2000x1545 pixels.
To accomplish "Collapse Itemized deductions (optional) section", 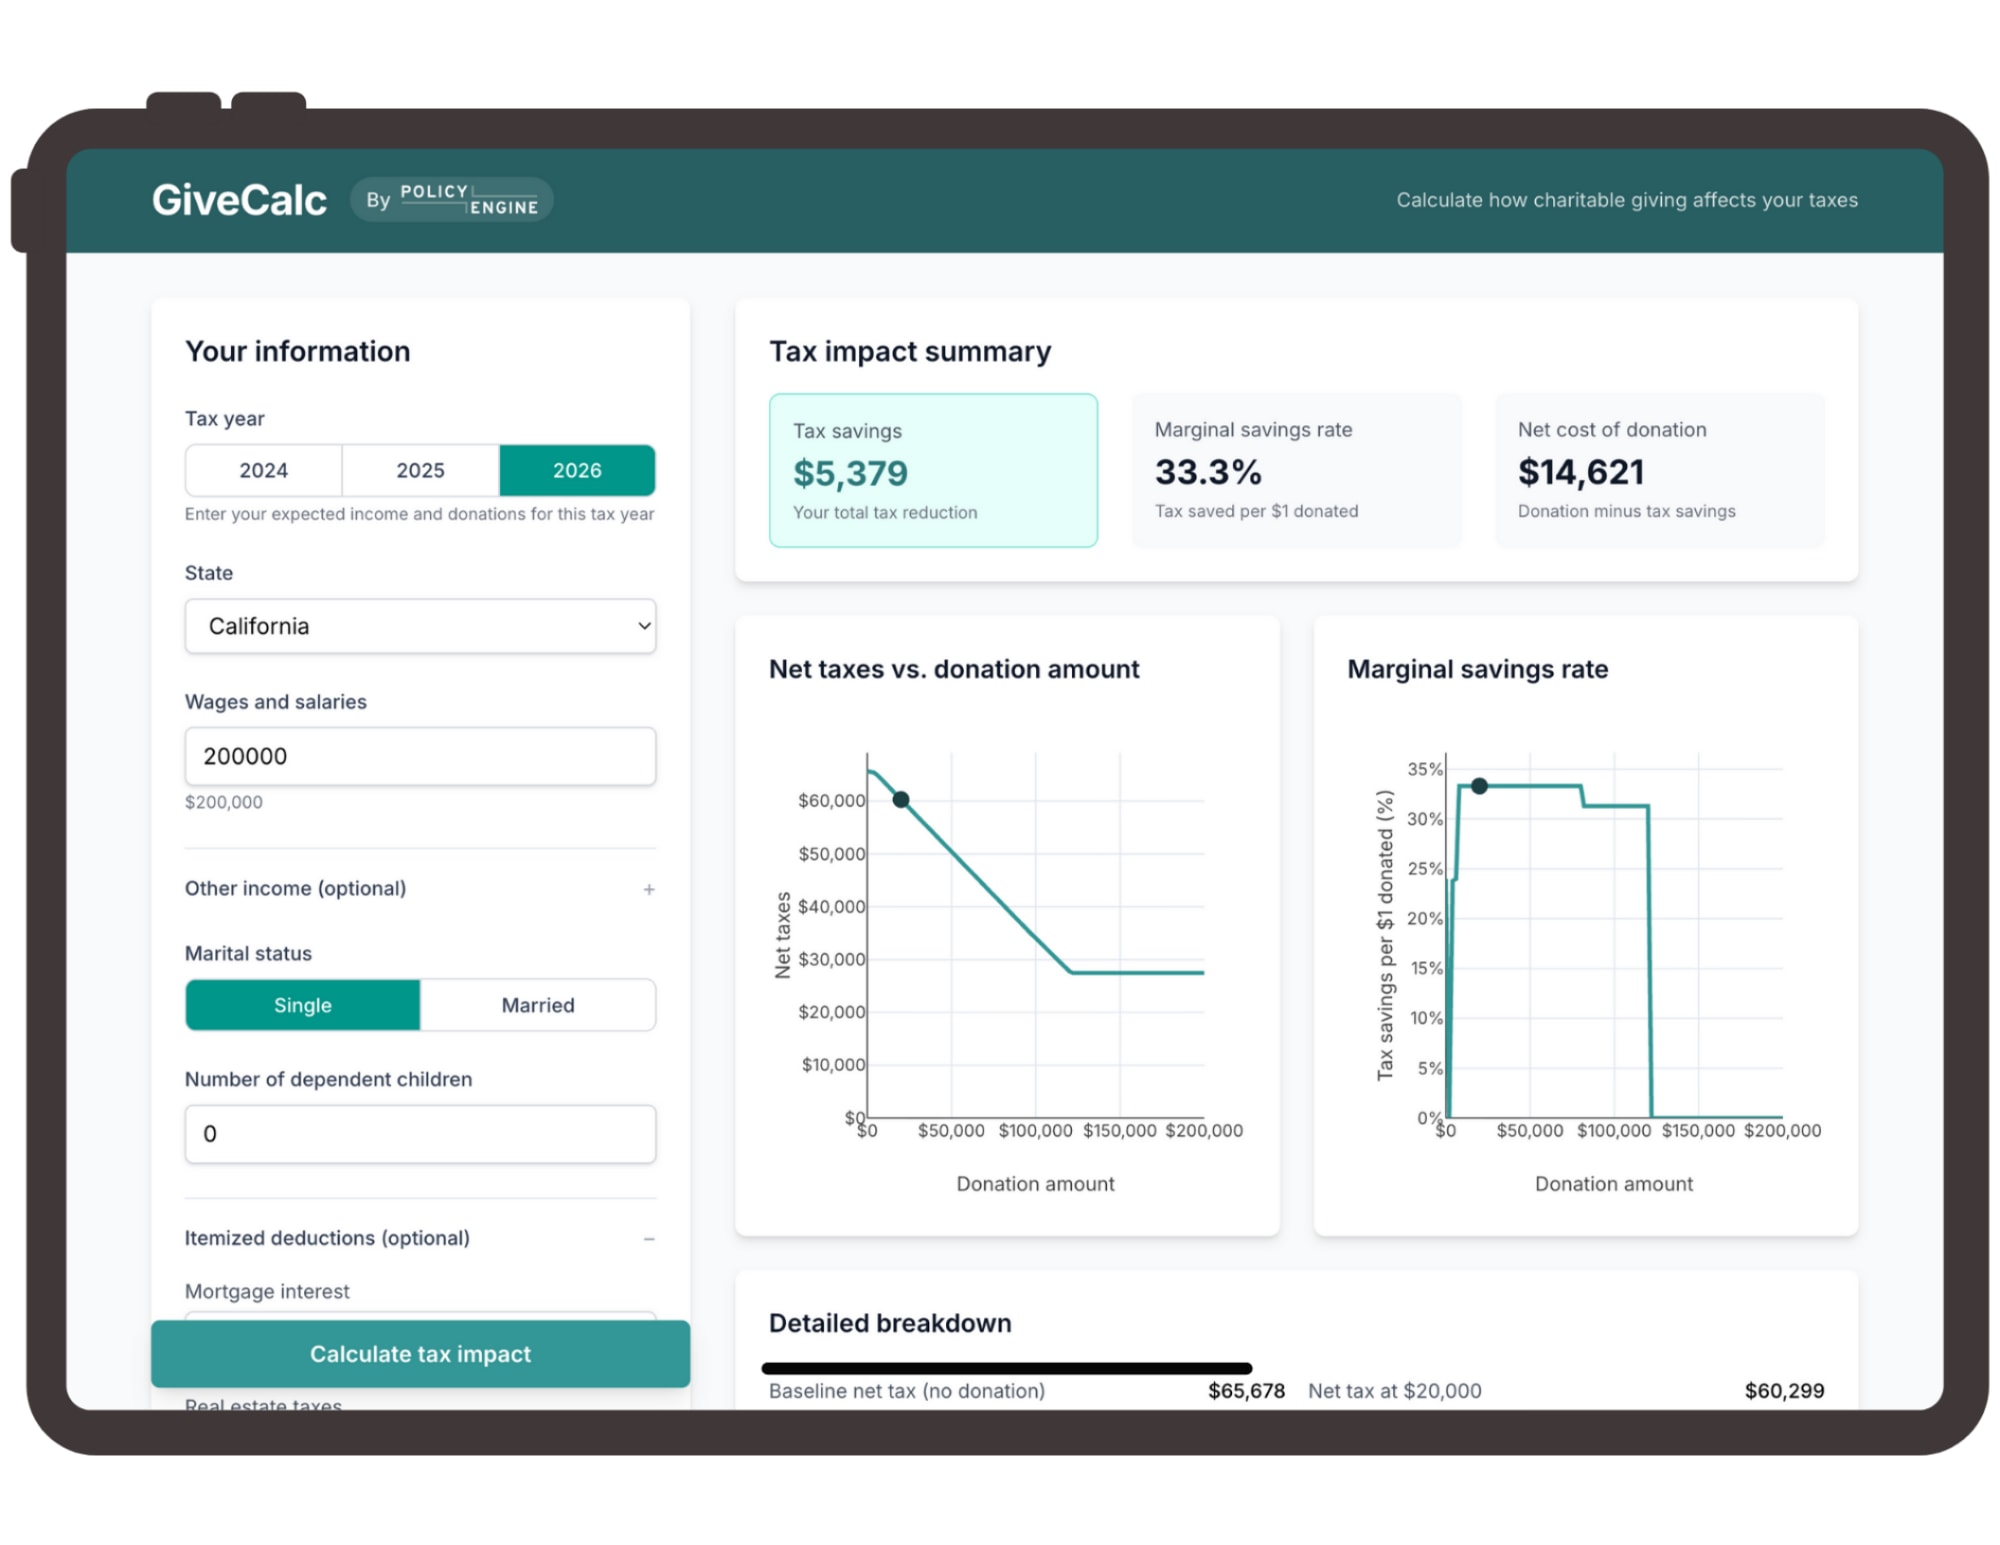I will point(327,1238).
